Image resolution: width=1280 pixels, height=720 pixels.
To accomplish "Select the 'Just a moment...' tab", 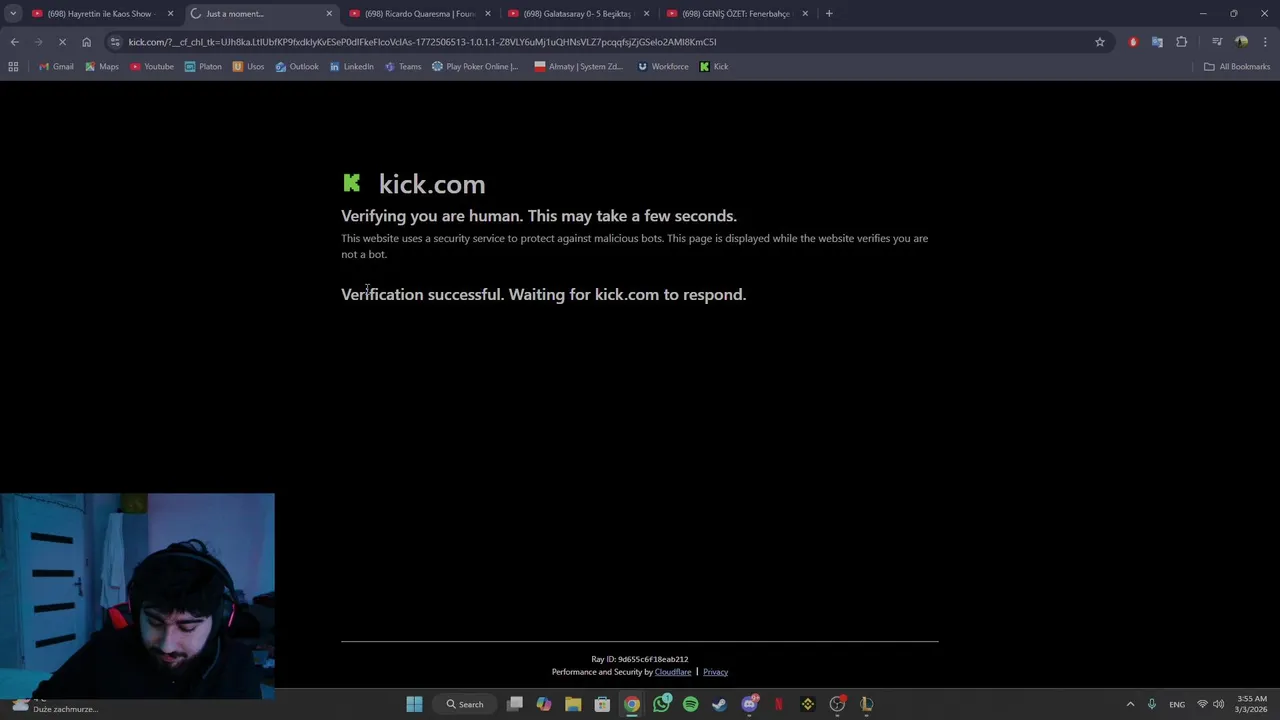I will 262,14.
